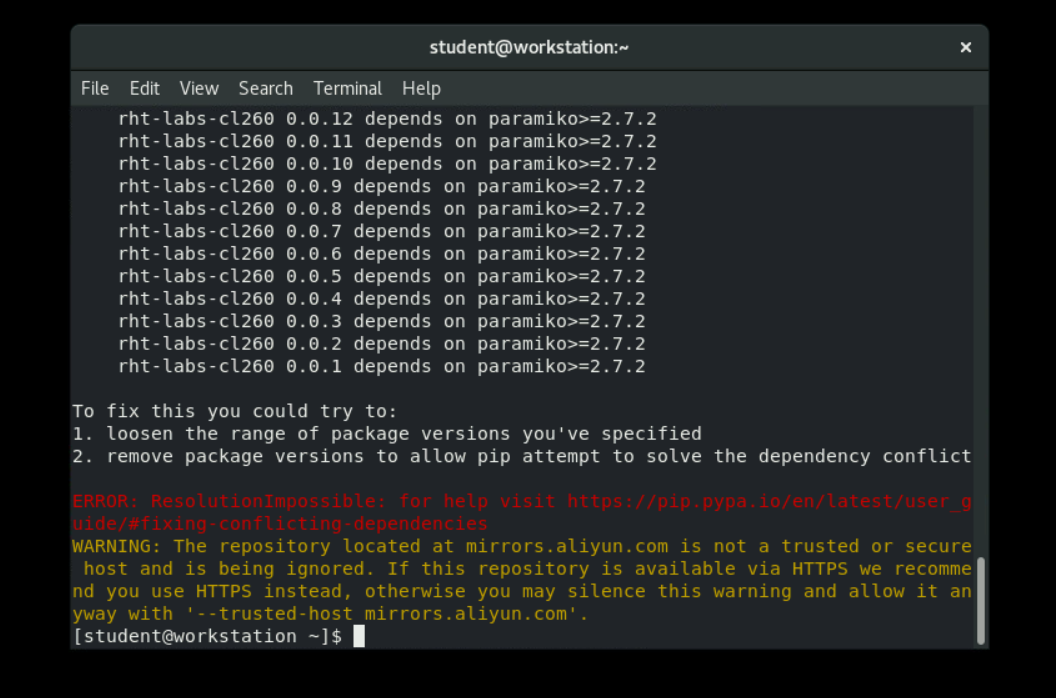
Task: Click the terminal vertical scrollbar thumb
Action: coord(980,599)
